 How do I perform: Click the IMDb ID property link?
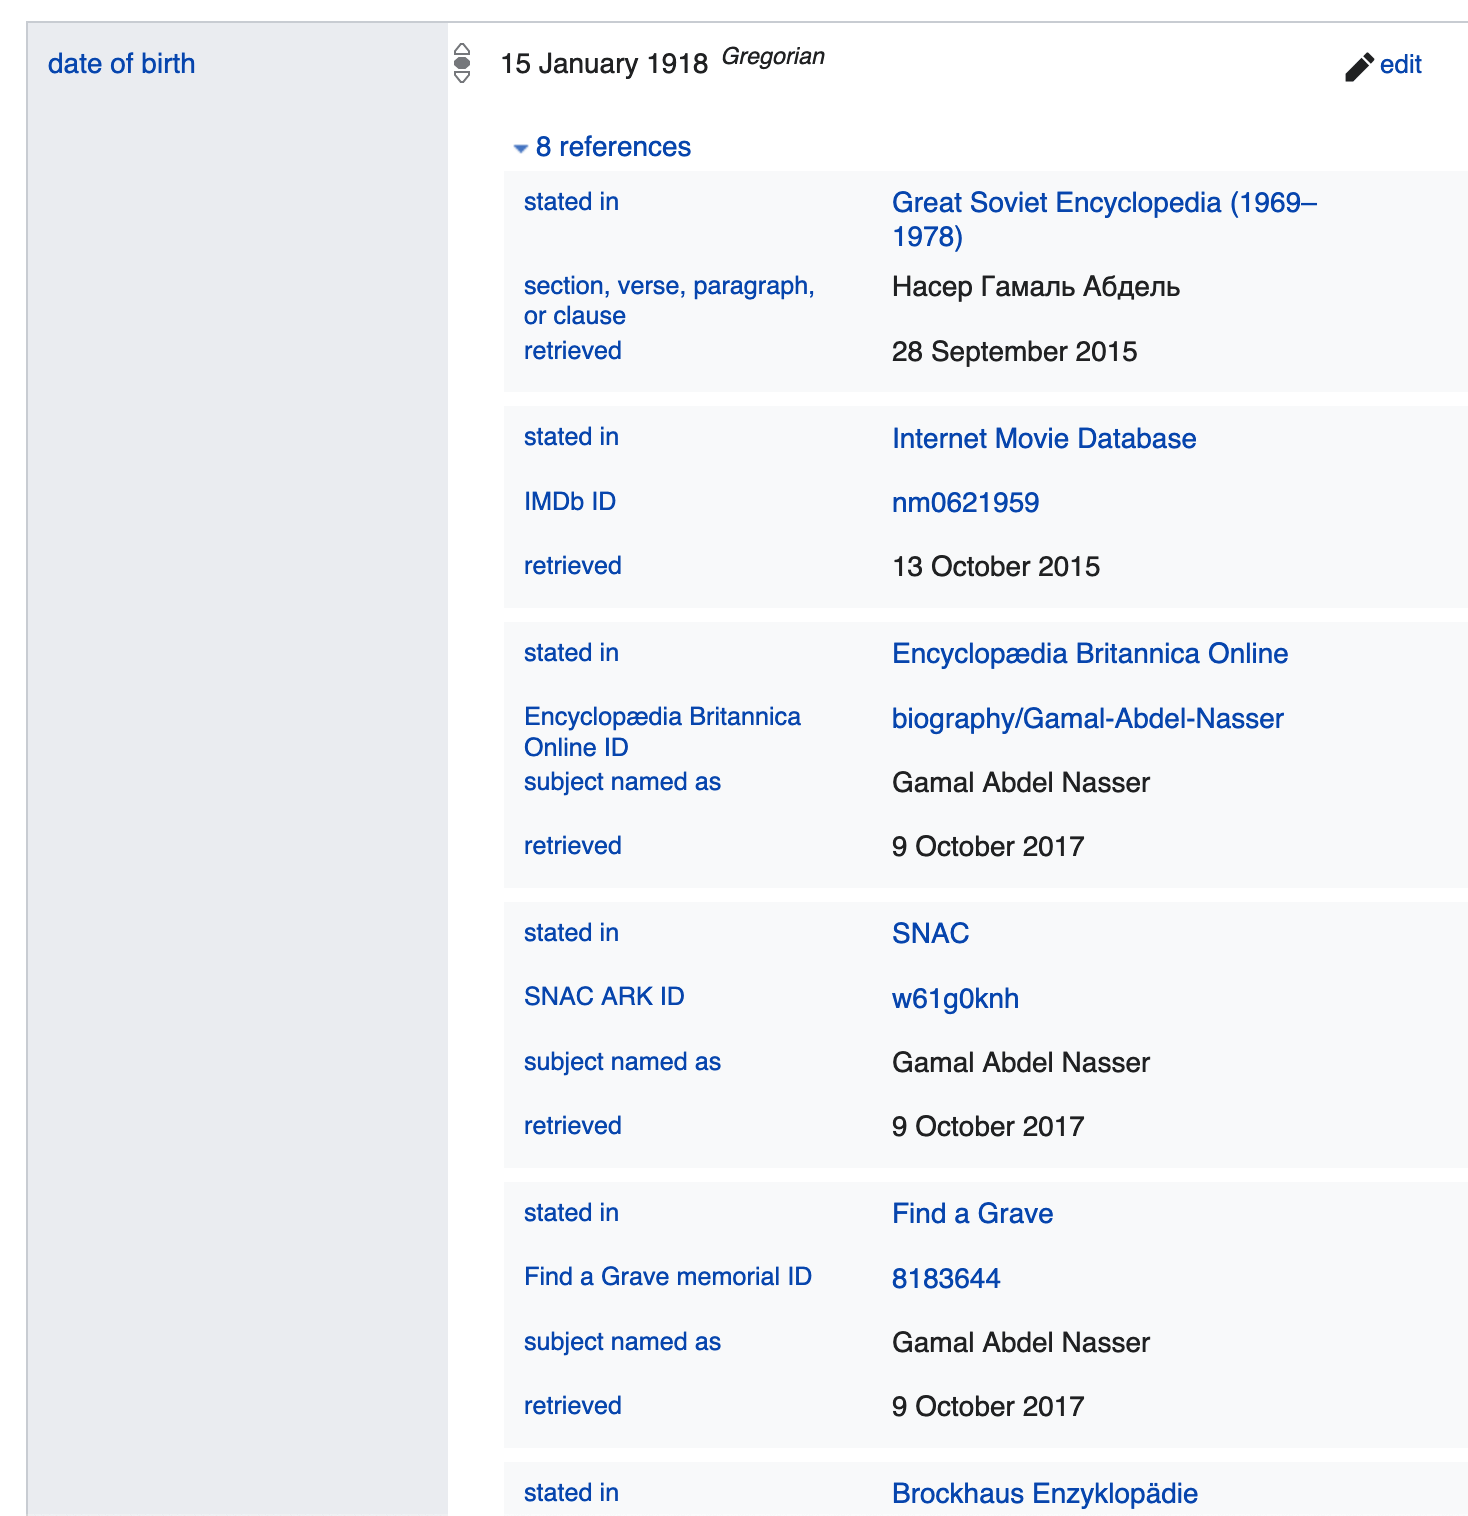[570, 501]
